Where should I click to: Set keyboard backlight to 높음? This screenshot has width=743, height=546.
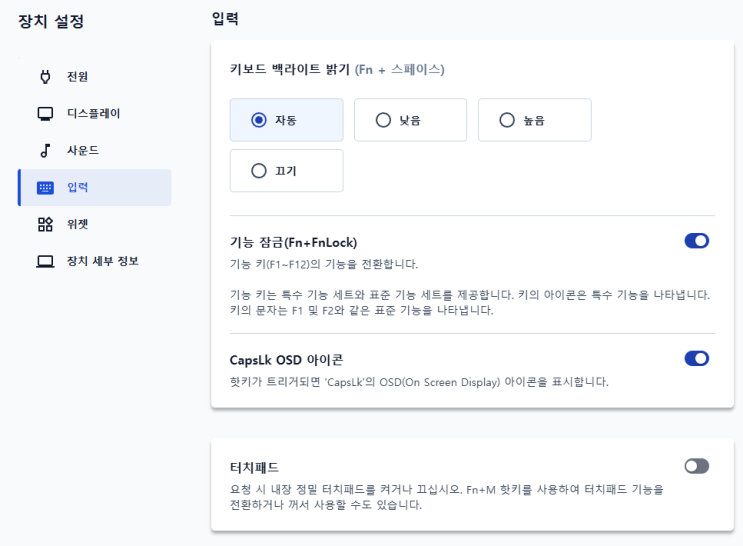507,120
